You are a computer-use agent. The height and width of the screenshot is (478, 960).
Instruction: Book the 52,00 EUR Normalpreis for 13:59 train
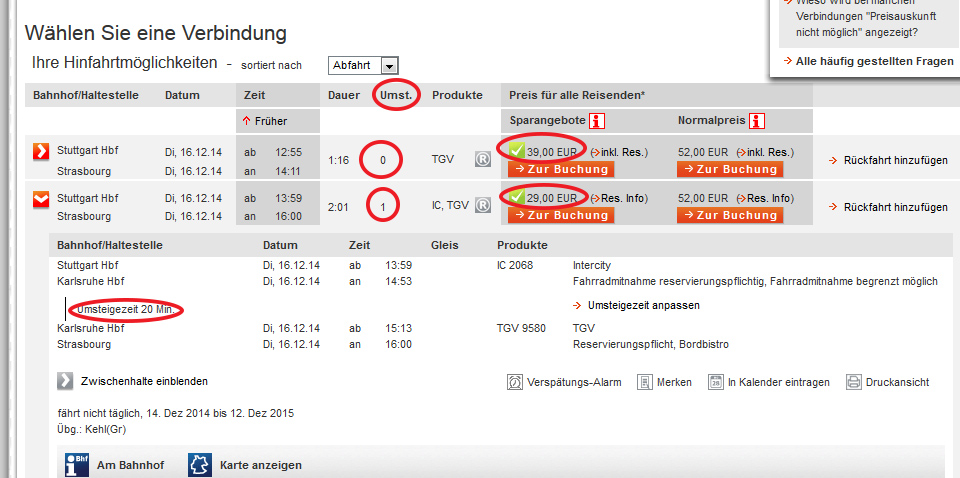(x=730, y=215)
